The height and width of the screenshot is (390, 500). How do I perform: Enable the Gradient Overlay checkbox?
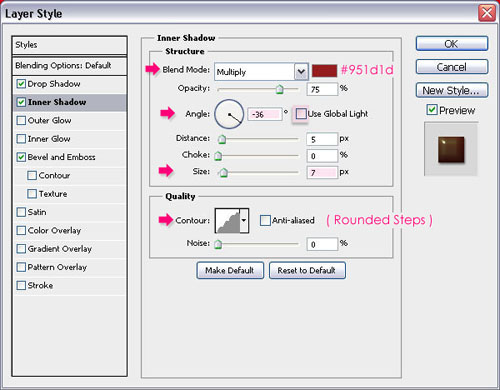21,249
